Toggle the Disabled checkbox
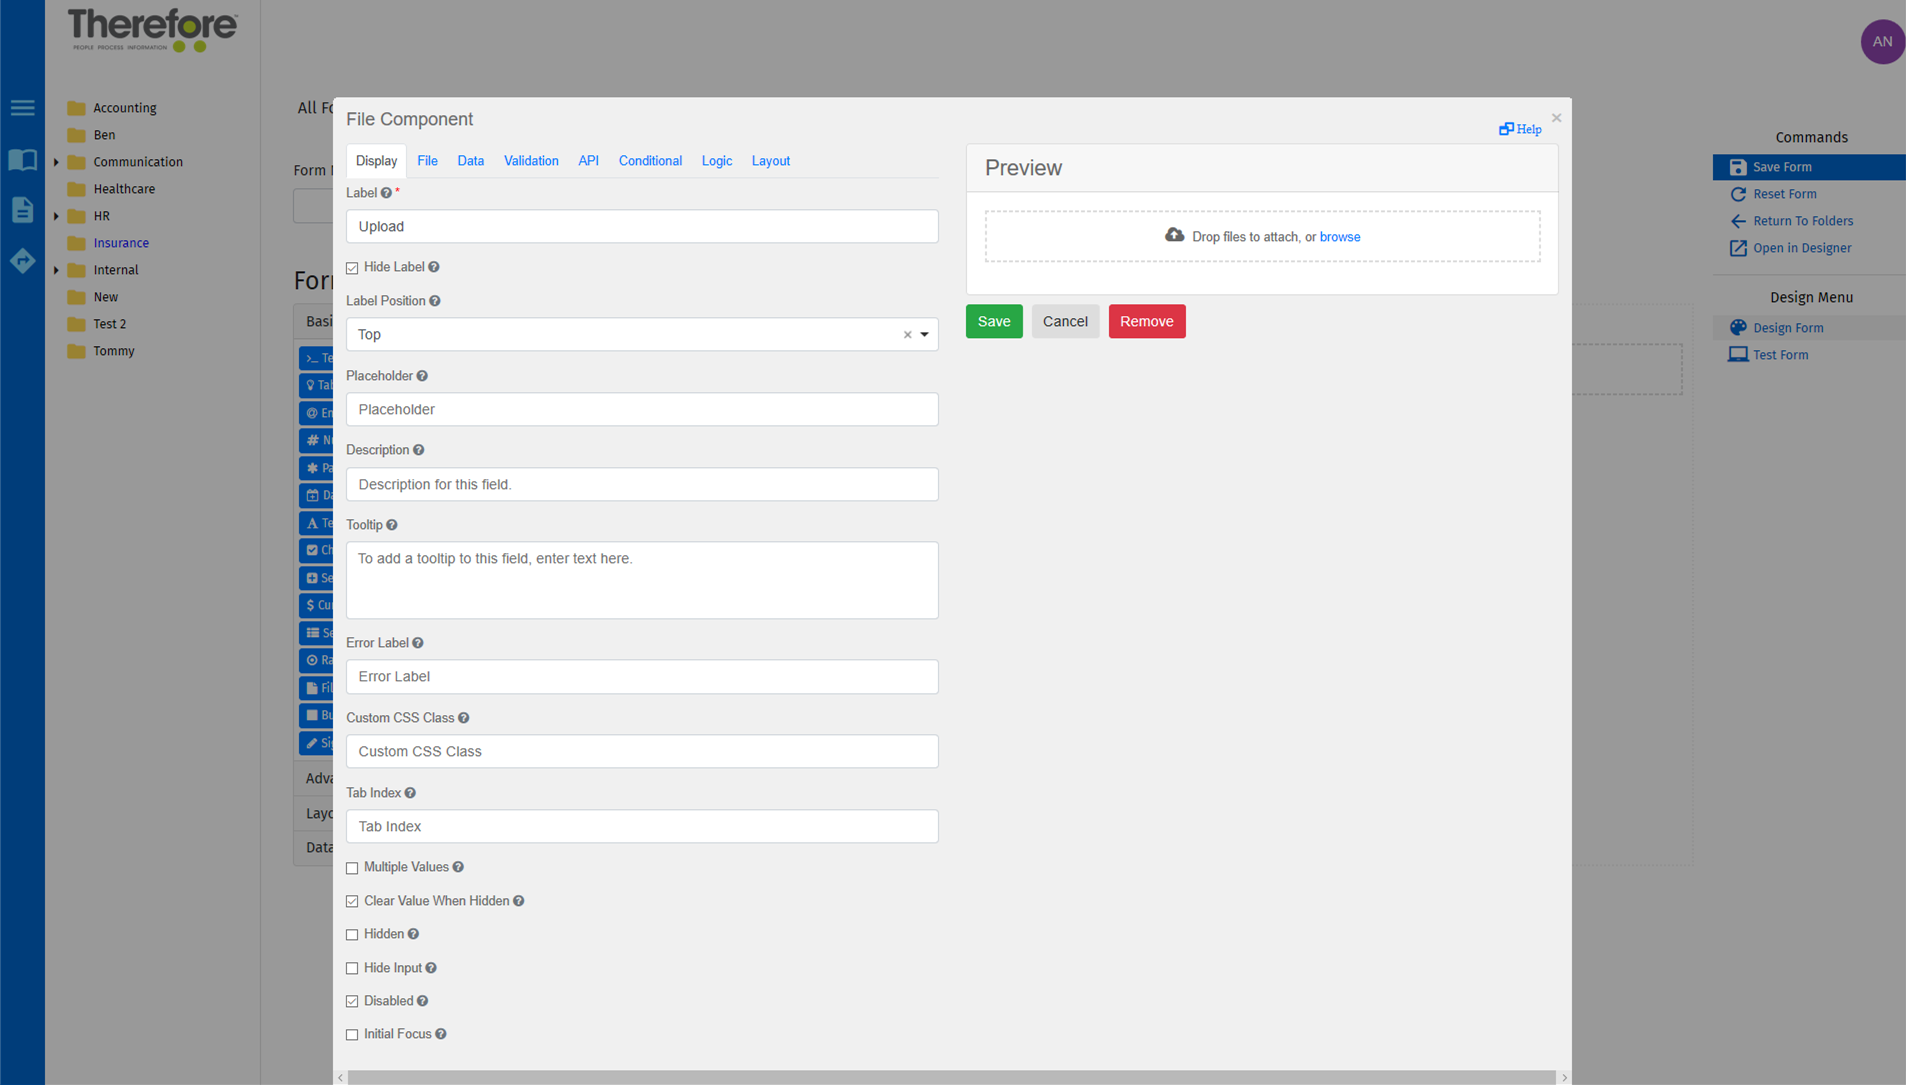Image resolution: width=1906 pixels, height=1085 pixels. point(352,1001)
